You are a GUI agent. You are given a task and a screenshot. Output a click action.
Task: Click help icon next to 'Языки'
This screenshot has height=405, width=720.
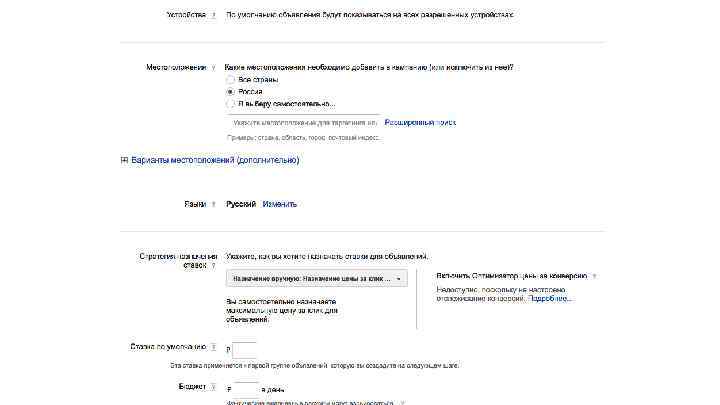(x=214, y=204)
